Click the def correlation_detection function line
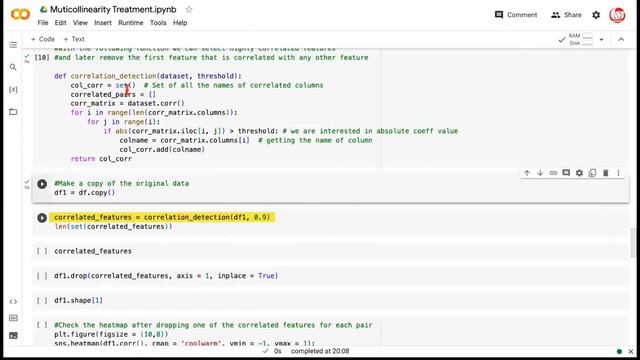The width and height of the screenshot is (640, 360). (x=148, y=76)
